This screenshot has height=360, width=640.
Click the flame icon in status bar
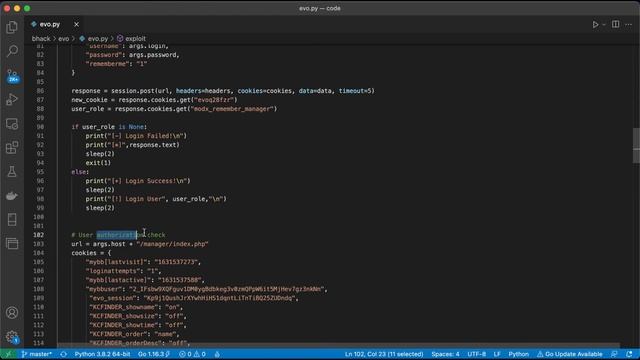(217, 354)
